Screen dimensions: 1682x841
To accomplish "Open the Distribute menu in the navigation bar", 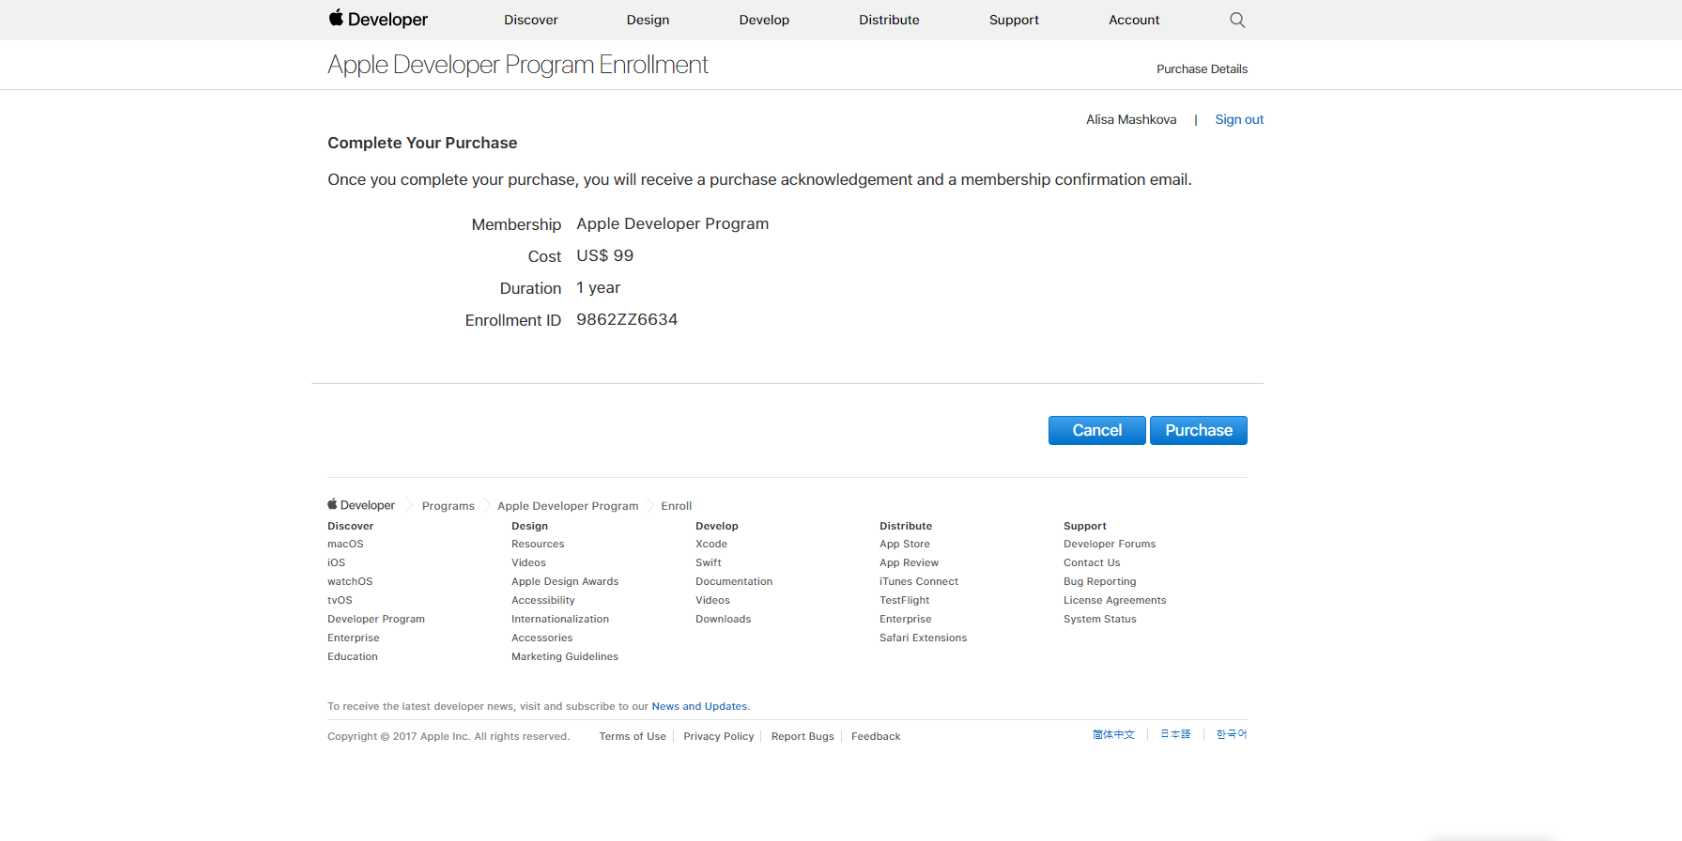I will 889,20.
